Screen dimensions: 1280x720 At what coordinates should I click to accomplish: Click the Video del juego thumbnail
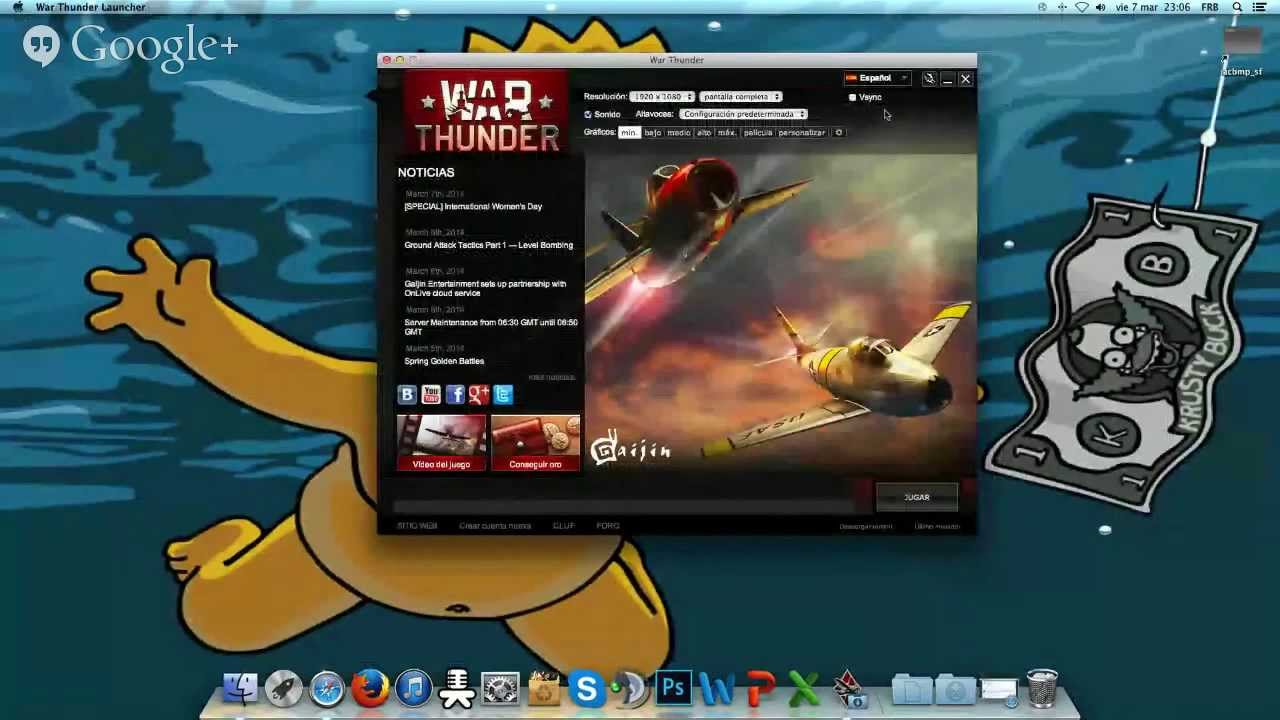point(441,443)
